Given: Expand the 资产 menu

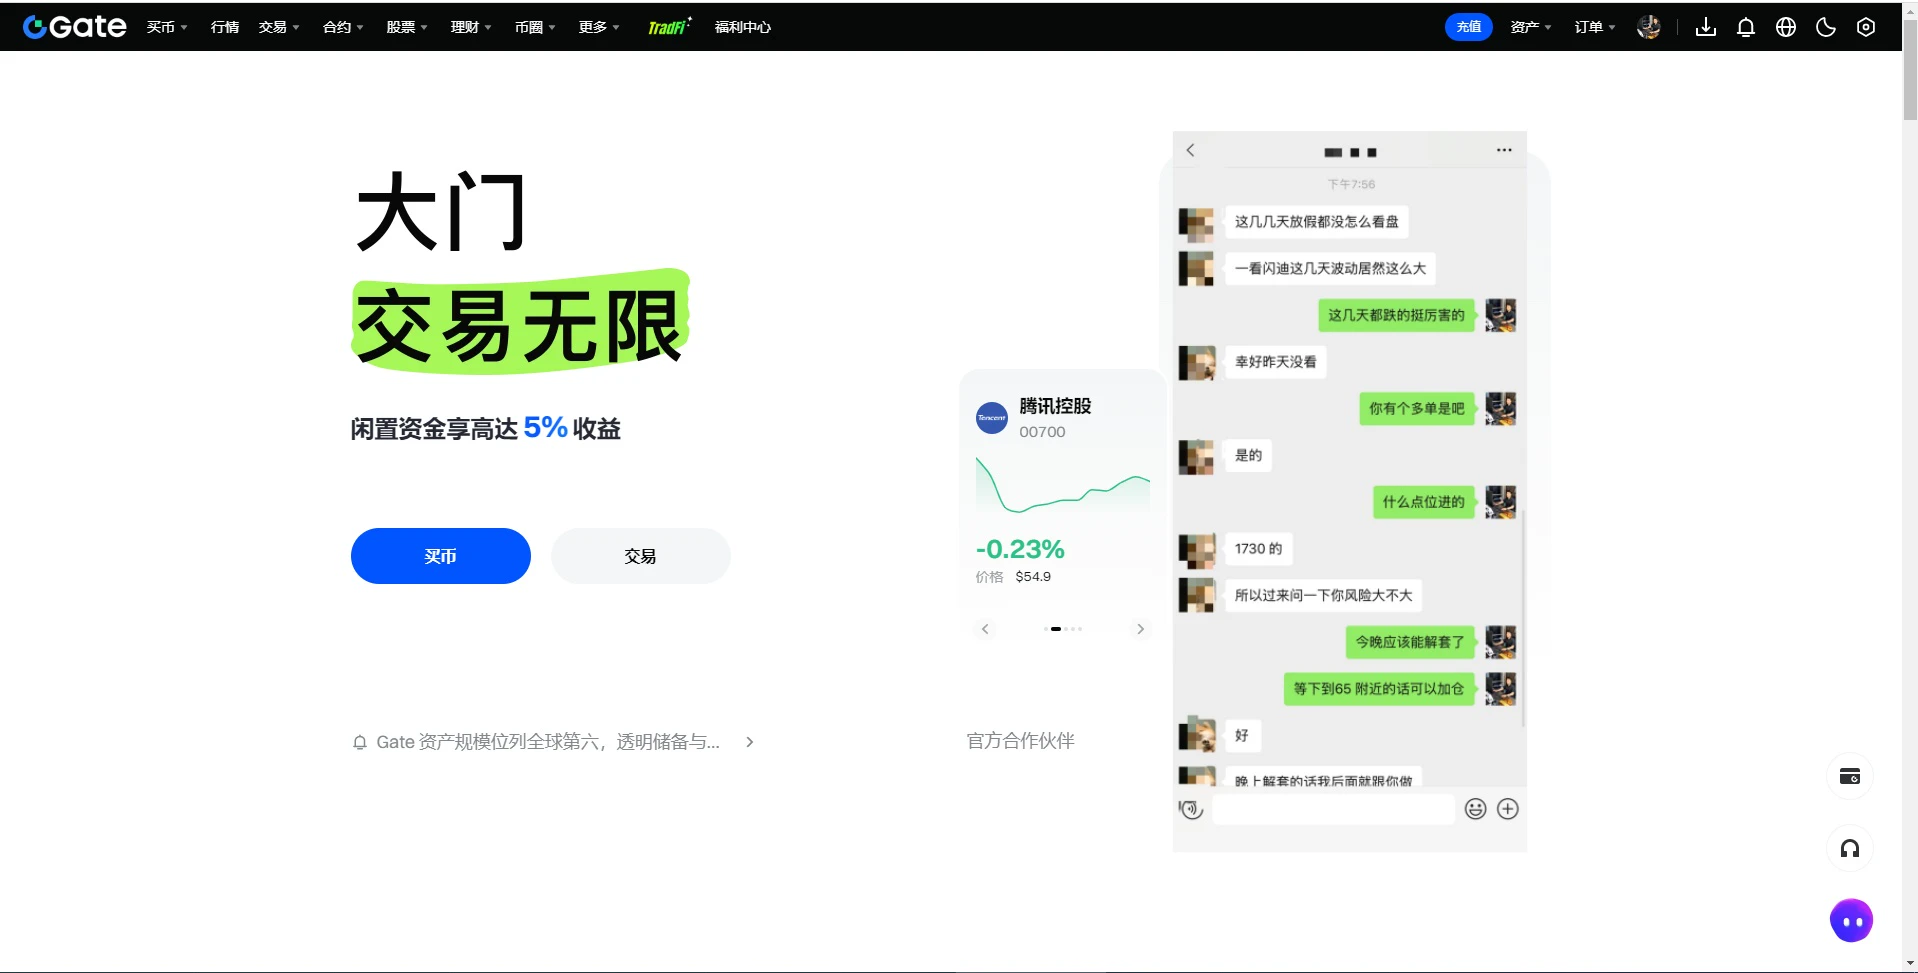Looking at the screenshot, I should (1530, 27).
